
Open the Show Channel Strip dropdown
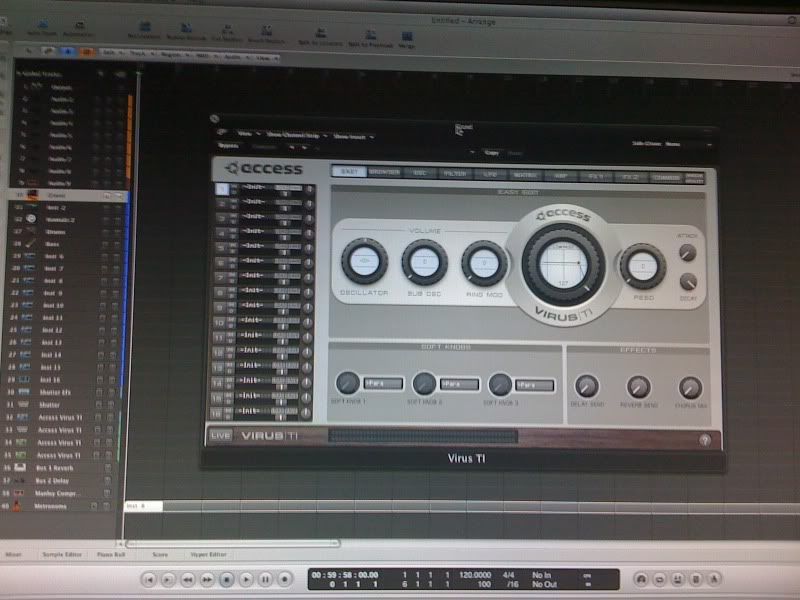[294, 133]
